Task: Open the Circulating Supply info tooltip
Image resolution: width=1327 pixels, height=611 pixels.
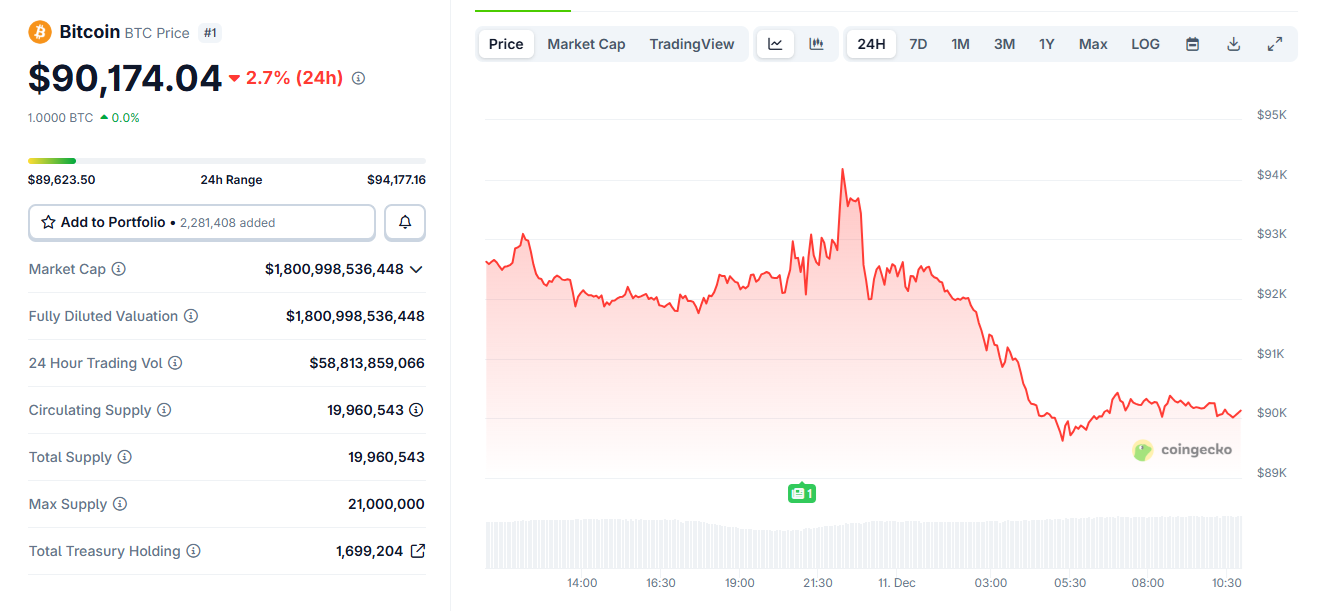Action: [166, 409]
